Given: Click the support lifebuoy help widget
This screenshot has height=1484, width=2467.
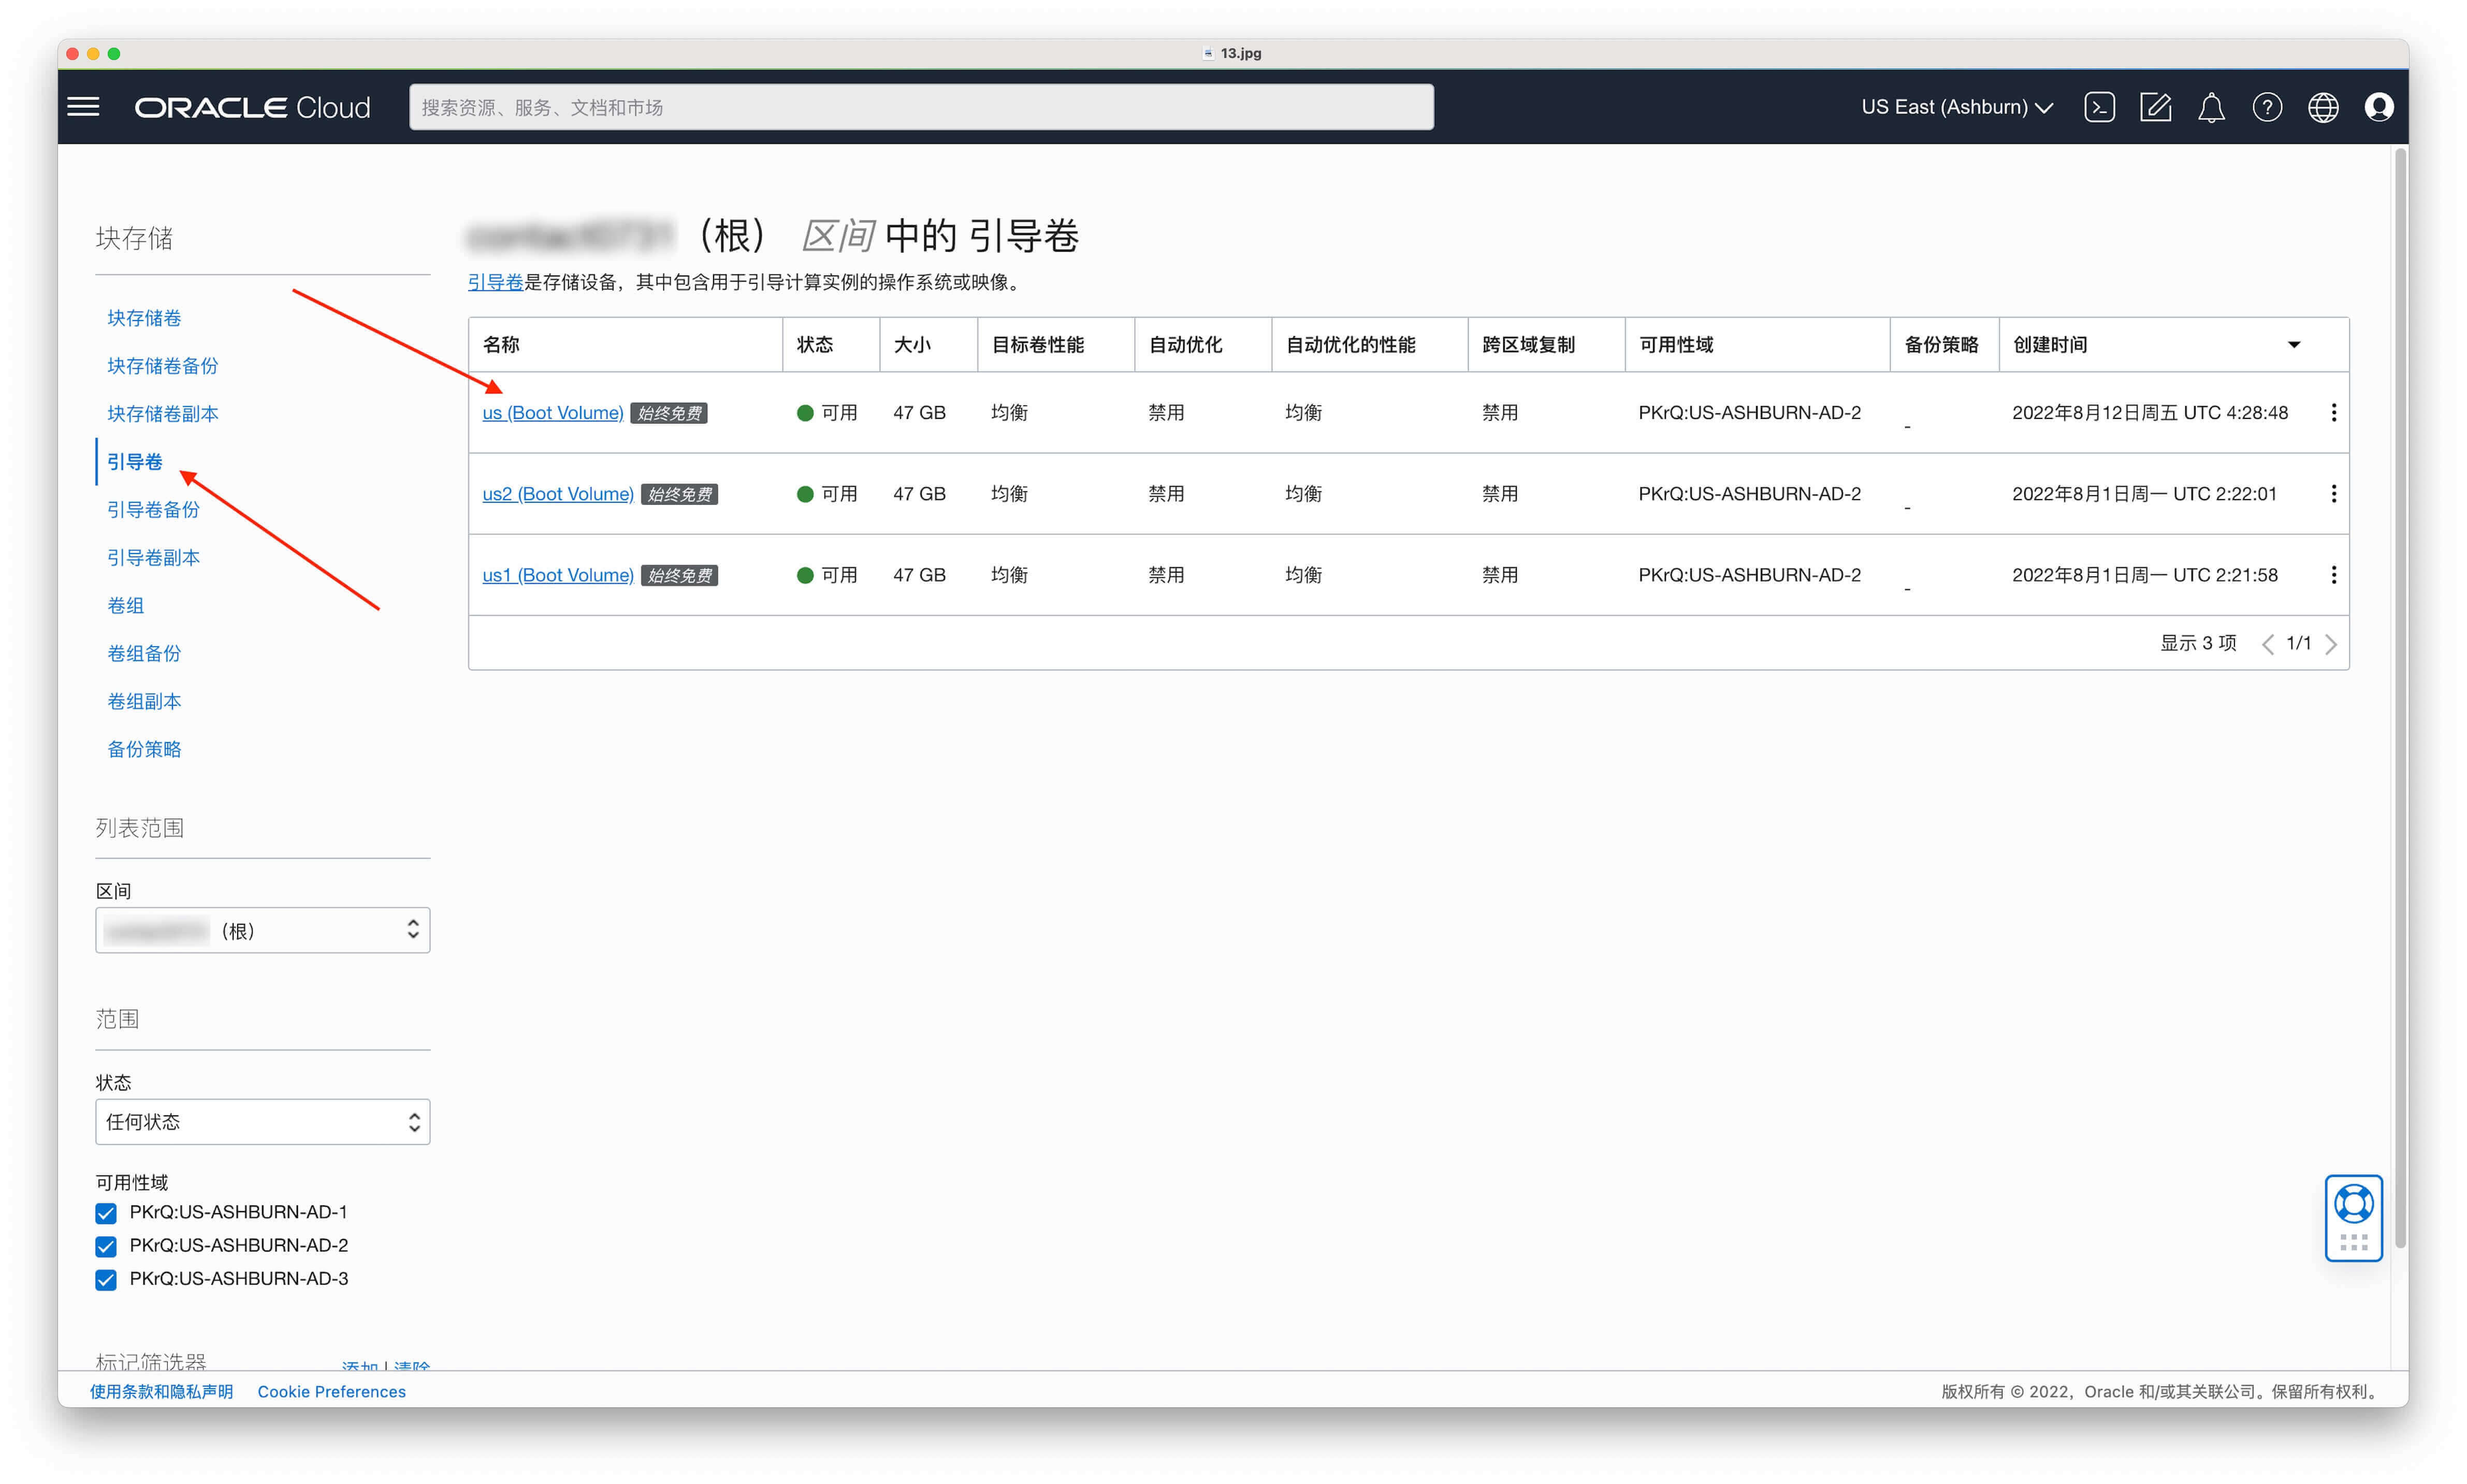Looking at the screenshot, I should (2353, 1217).
